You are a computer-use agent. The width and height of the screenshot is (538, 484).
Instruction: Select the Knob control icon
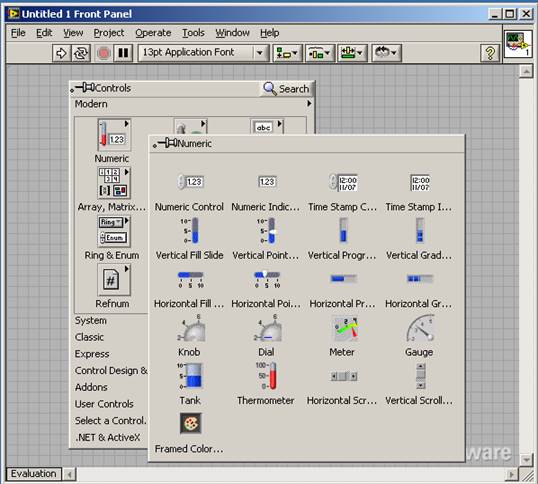(191, 329)
